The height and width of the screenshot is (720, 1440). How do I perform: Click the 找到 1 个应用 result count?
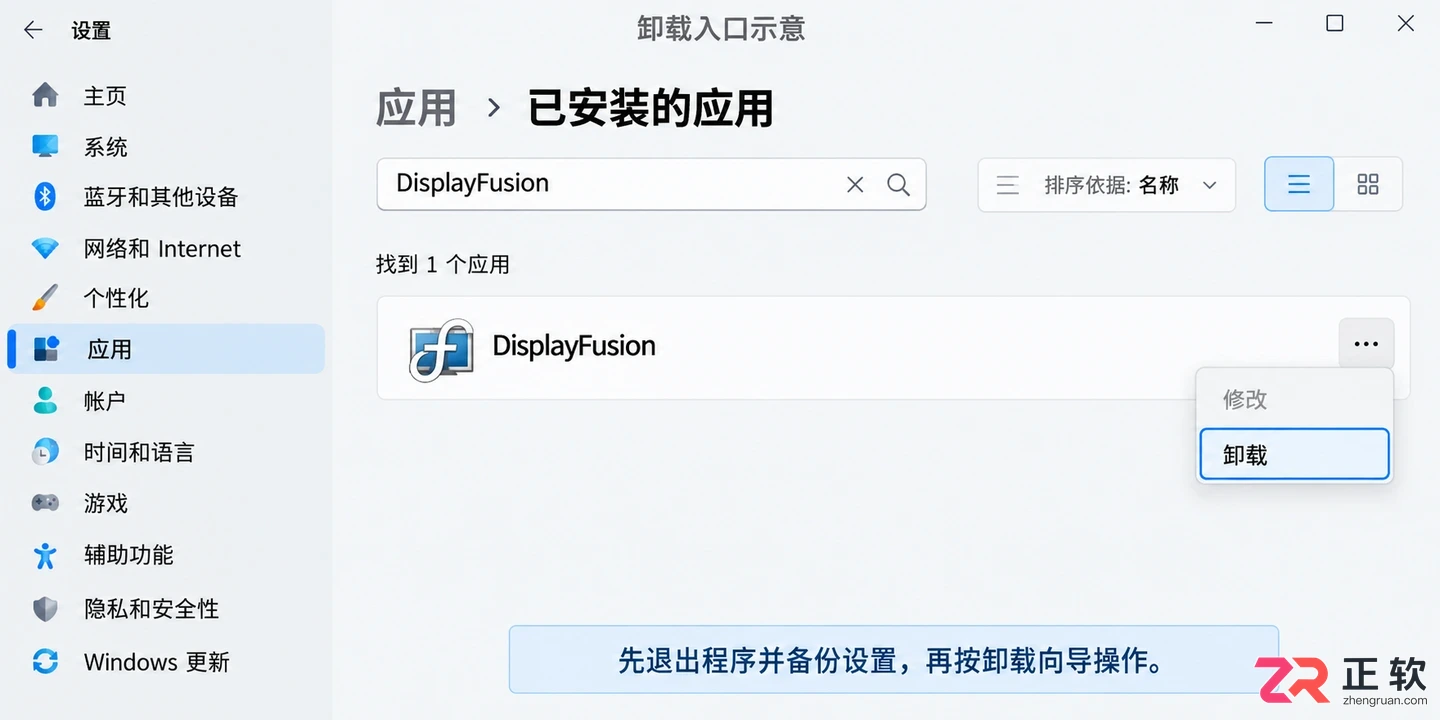tap(443, 265)
